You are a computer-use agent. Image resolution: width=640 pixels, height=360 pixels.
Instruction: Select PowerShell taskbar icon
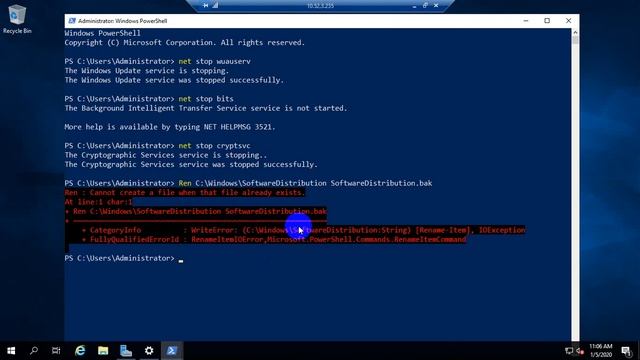click(x=172, y=351)
